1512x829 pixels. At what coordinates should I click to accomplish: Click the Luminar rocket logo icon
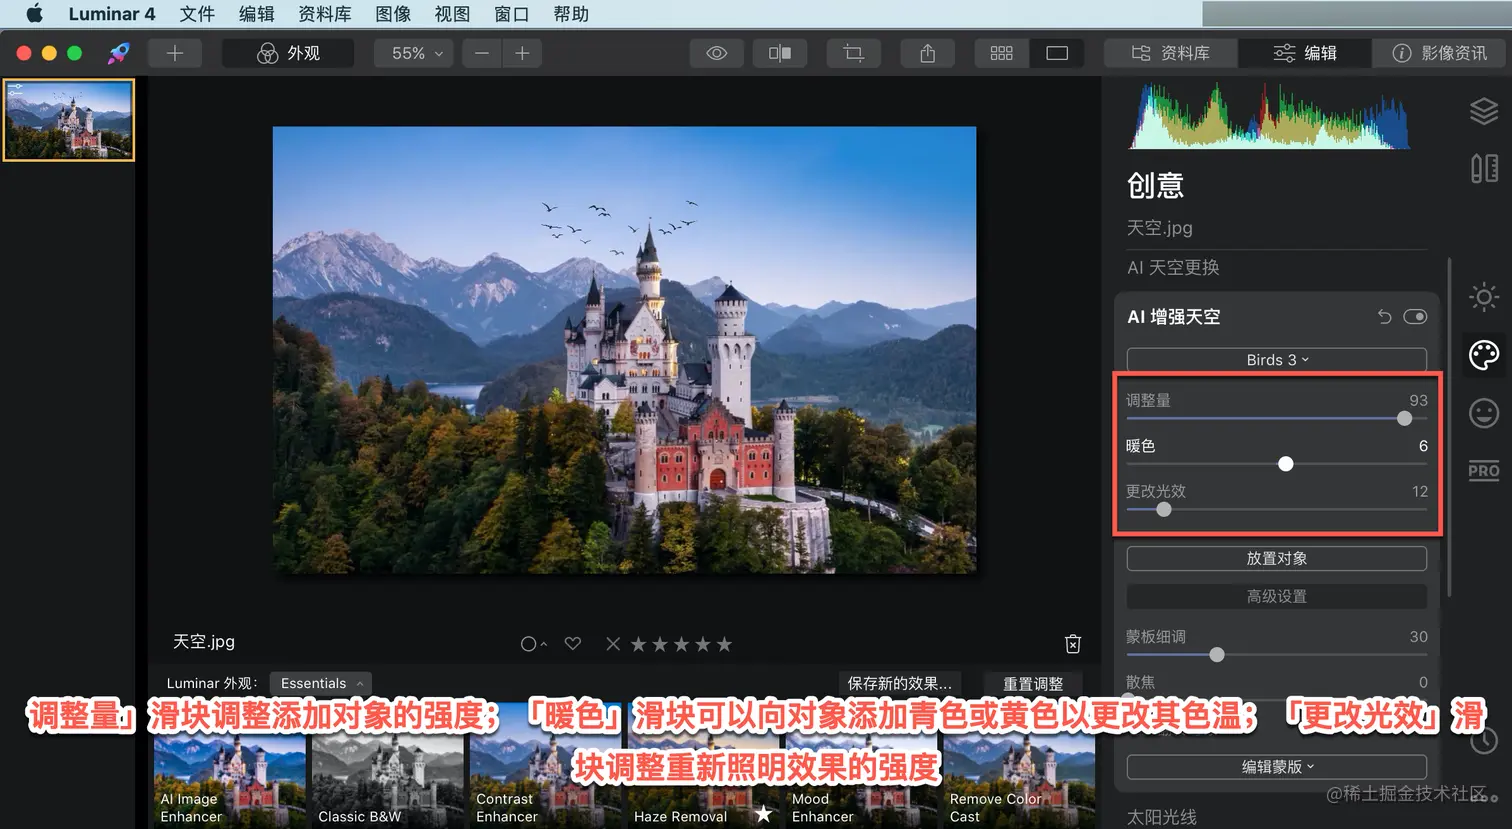pos(119,53)
